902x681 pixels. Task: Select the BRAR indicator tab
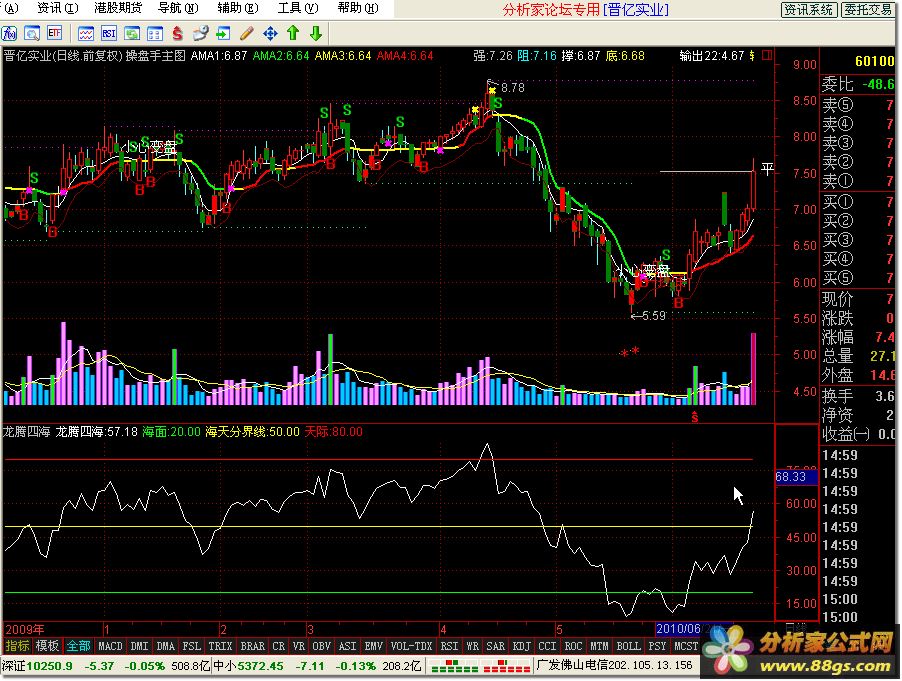[253, 646]
